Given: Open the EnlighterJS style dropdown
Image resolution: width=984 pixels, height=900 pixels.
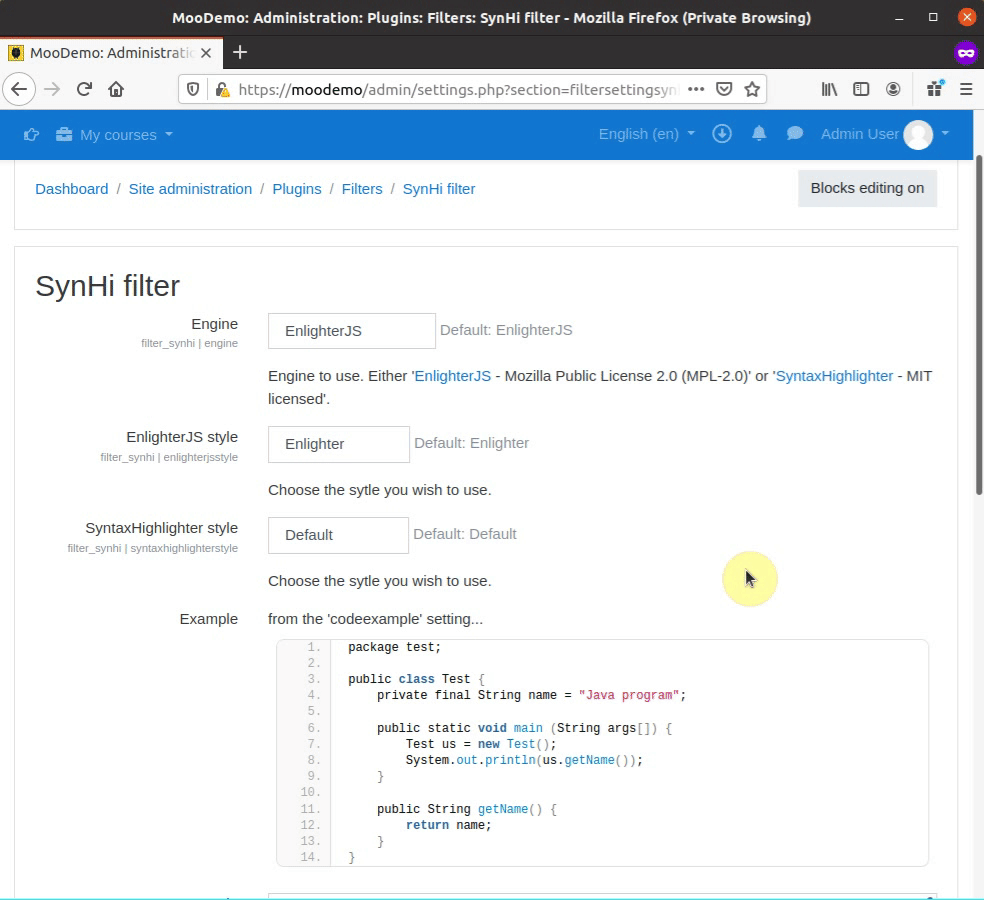Looking at the screenshot, I should tap(339, 444).
